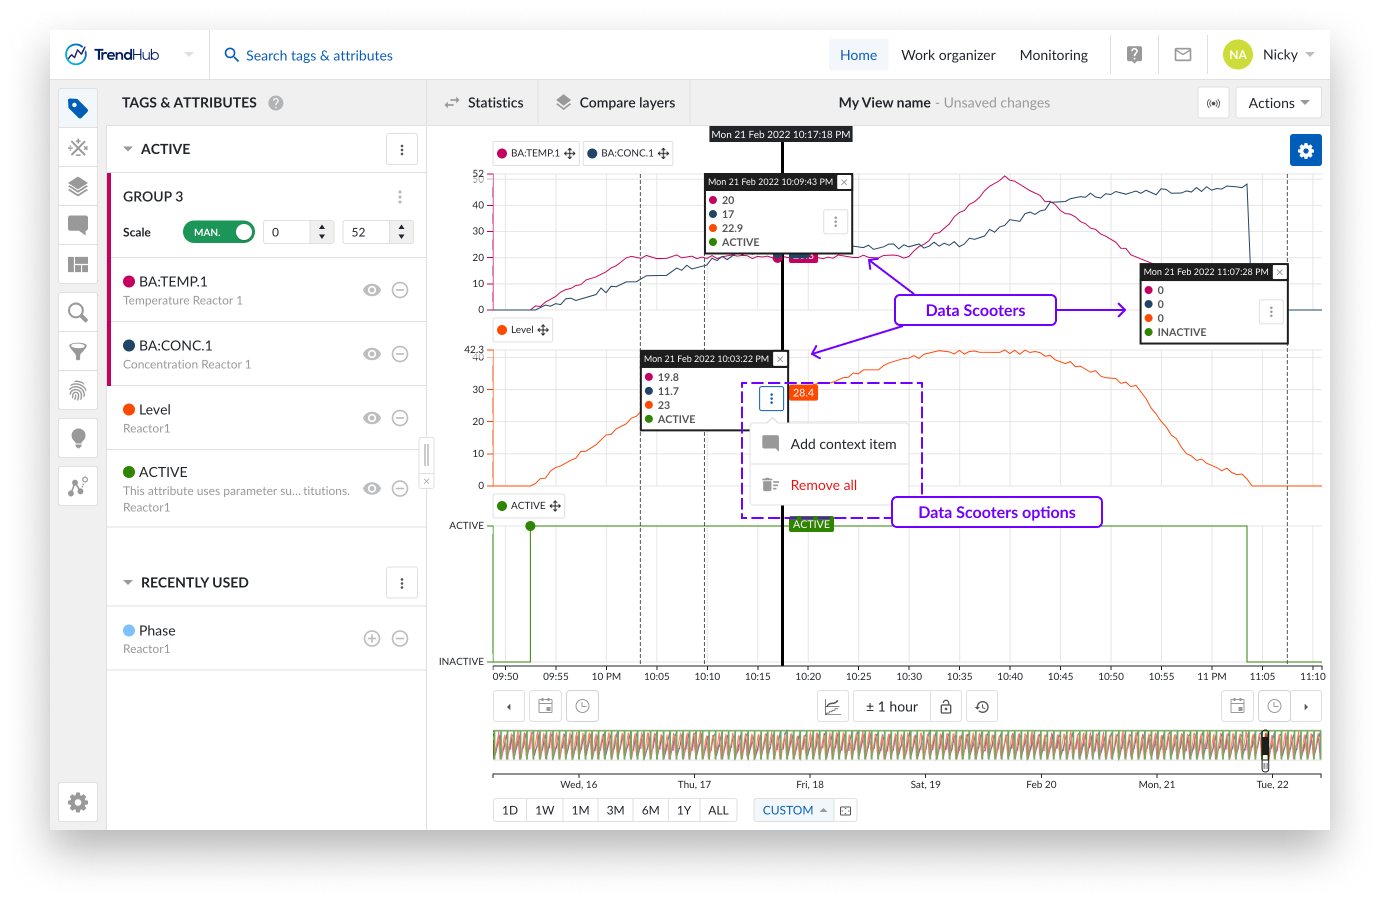Viewport: 1380px width, 900px height.
Task: Collapse the RECENTLY USED section
Action: click(128, 583)
